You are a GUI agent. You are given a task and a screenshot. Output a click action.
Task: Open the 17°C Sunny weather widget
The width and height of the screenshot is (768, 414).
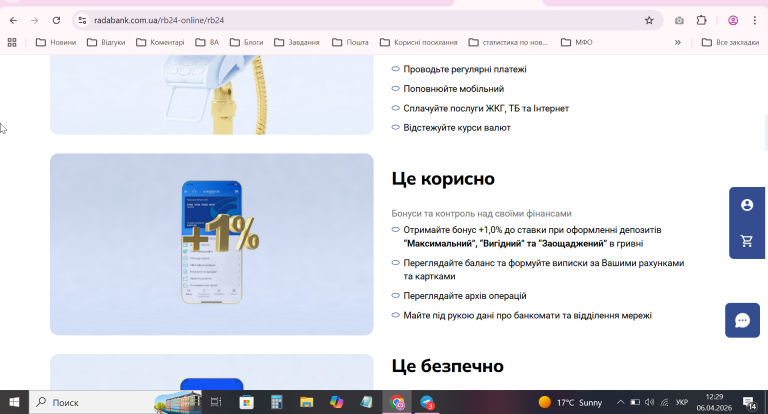570,402
